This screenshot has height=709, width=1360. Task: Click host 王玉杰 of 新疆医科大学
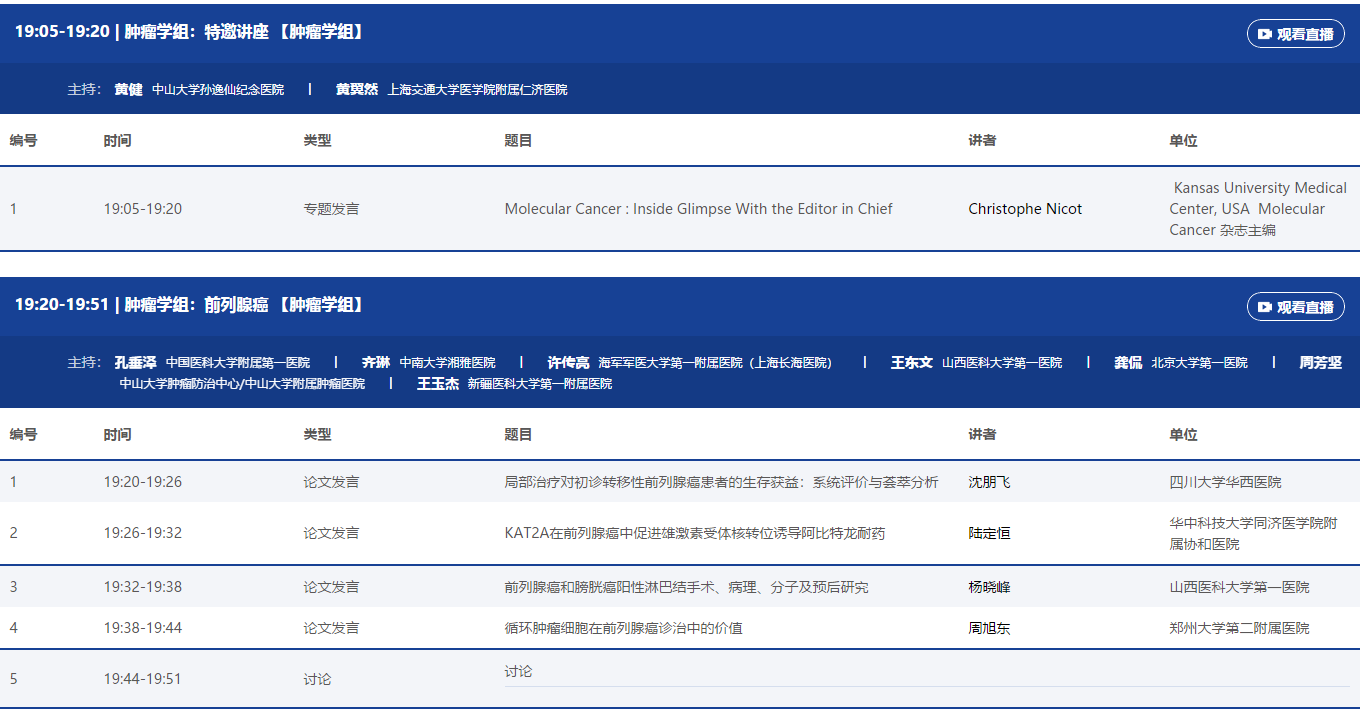click(x=437, y=383)
